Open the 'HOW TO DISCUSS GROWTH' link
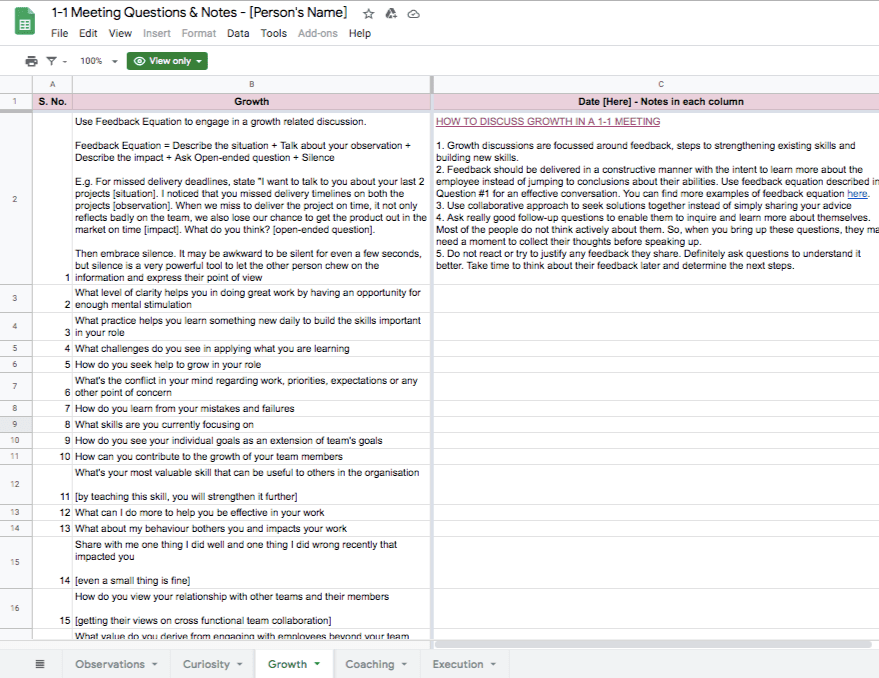The width and height of the screenshot is (879, 678). coord(548,122)
